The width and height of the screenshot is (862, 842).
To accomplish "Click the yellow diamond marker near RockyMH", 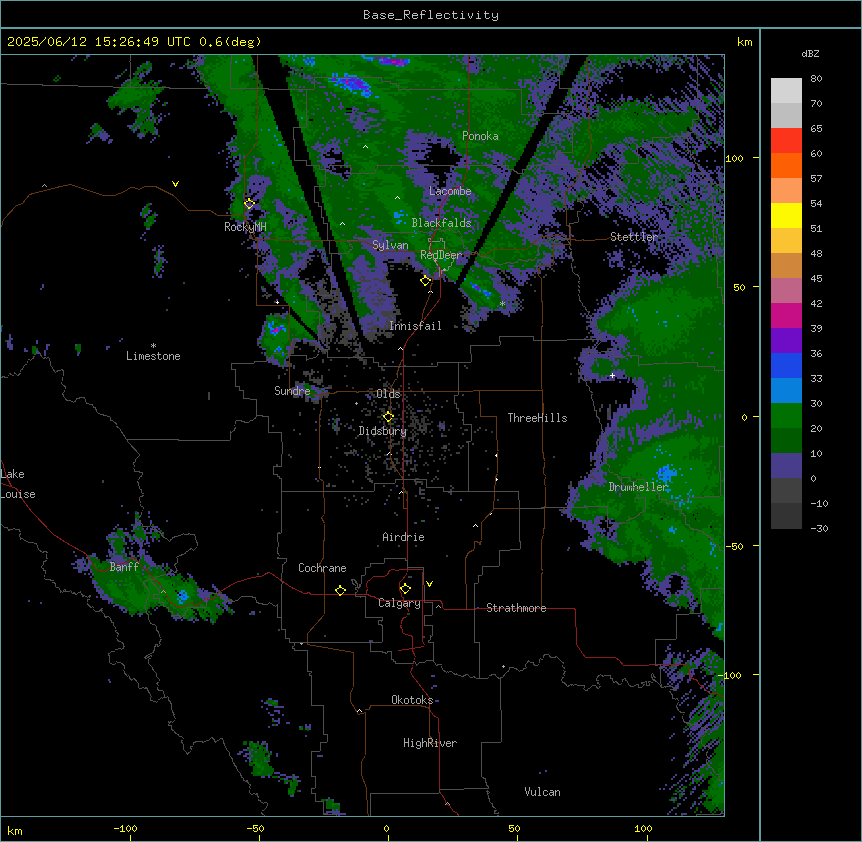I will tap(250, 204).
